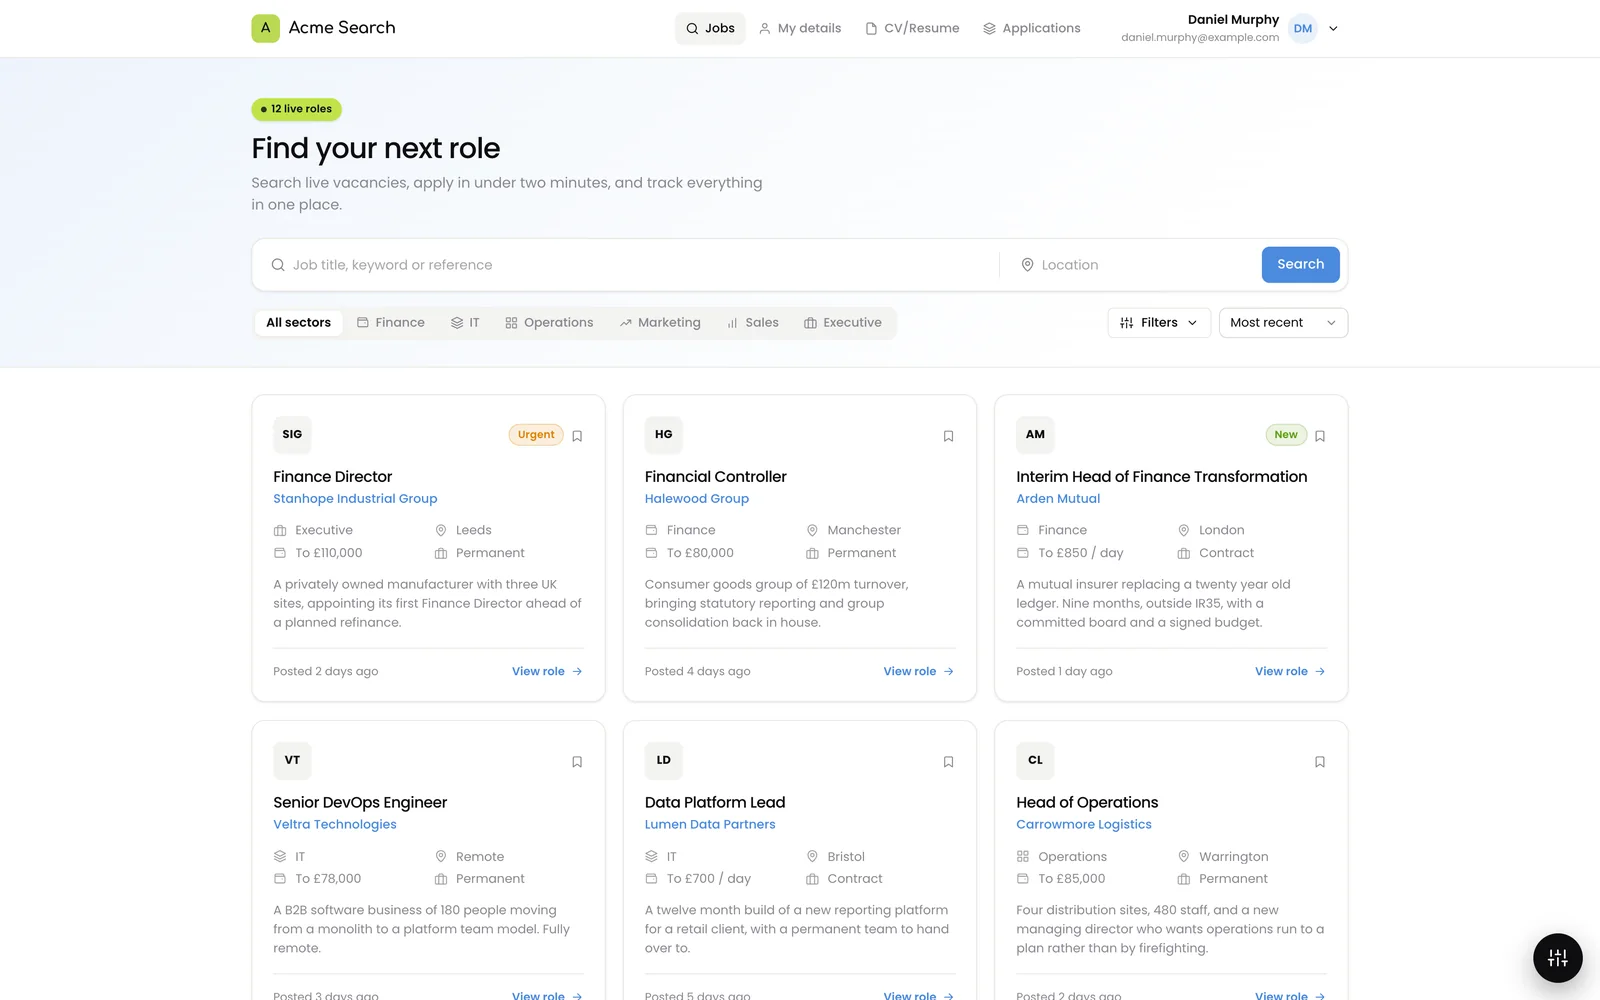
Task: Filter by IT sector
Action: (x=465, y=323)
